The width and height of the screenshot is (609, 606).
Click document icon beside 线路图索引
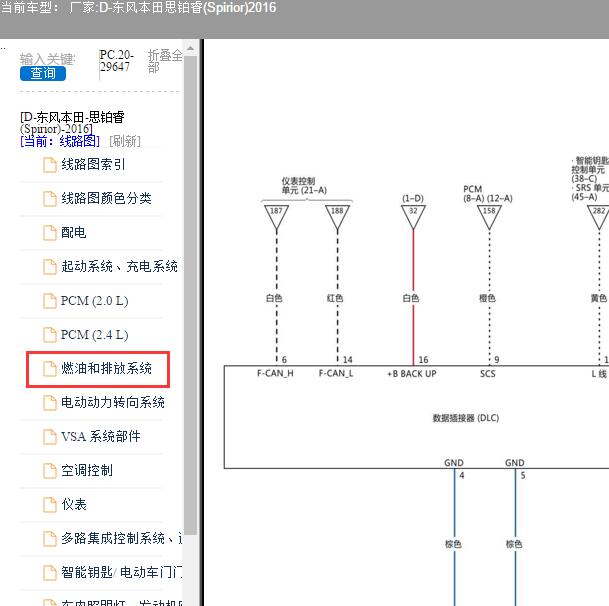50,165
